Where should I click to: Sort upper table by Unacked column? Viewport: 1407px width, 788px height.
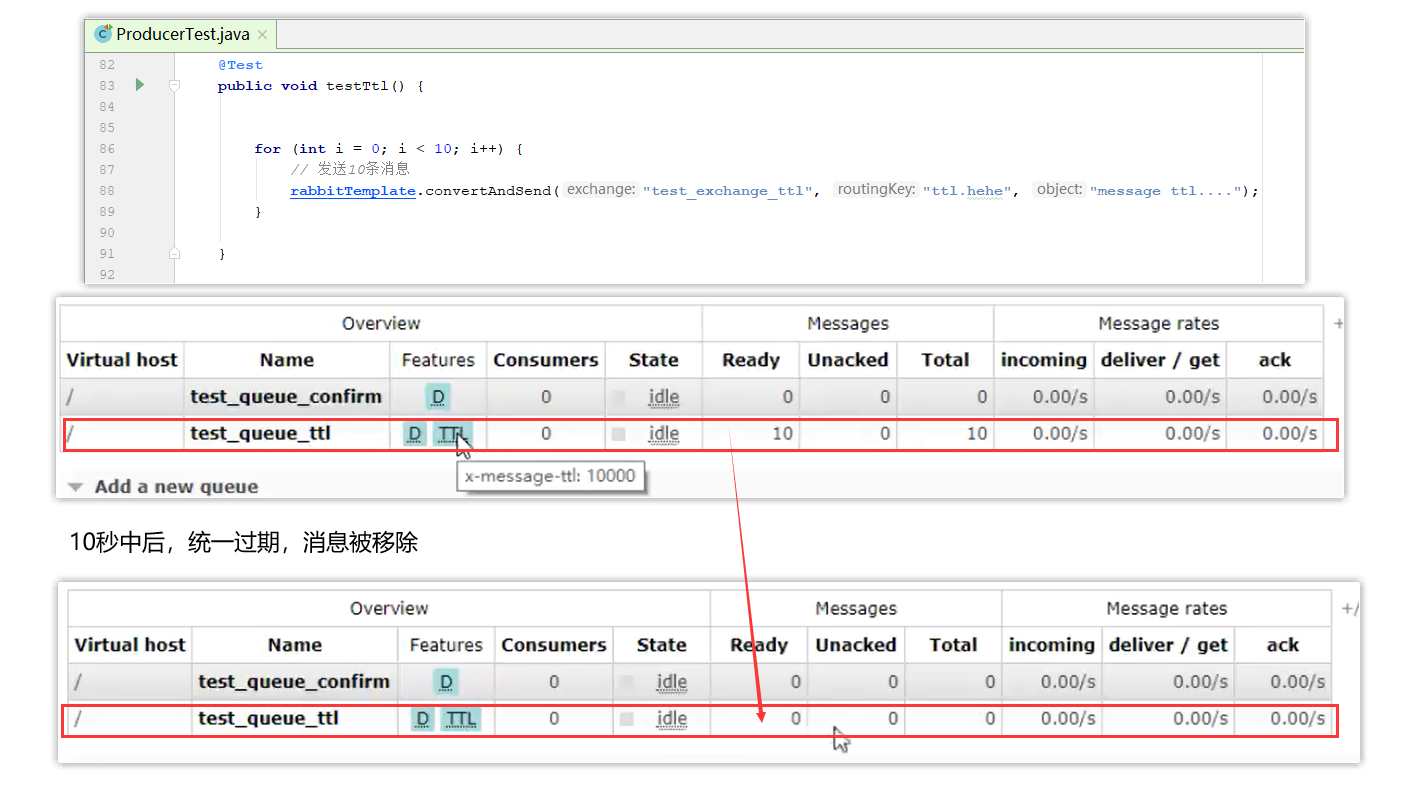pos(847,360)
